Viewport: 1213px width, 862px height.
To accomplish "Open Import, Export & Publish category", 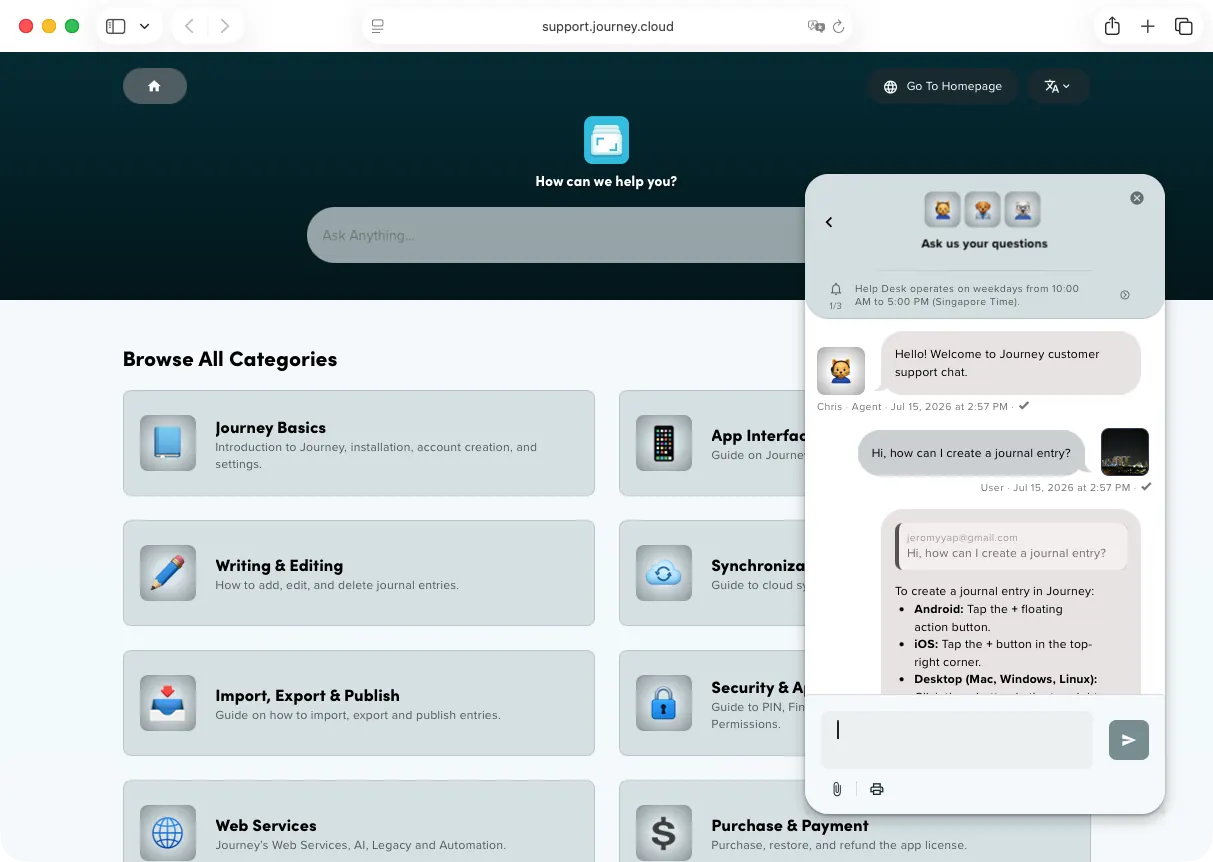I will [x=359, y=703].
